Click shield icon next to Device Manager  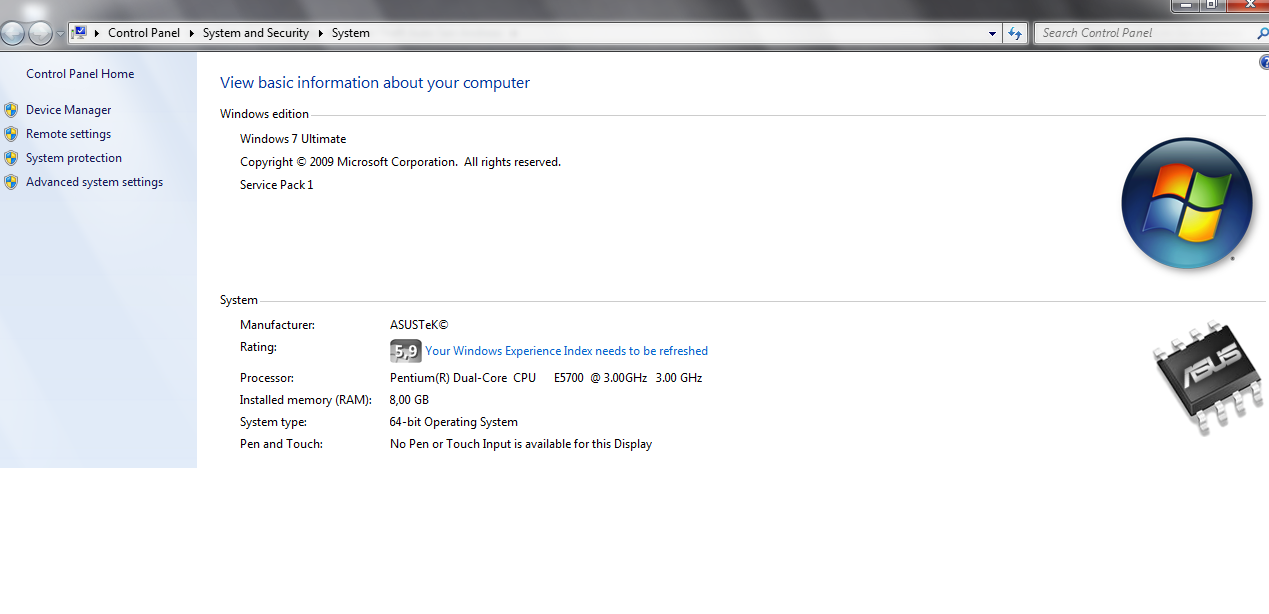point(11,110)
